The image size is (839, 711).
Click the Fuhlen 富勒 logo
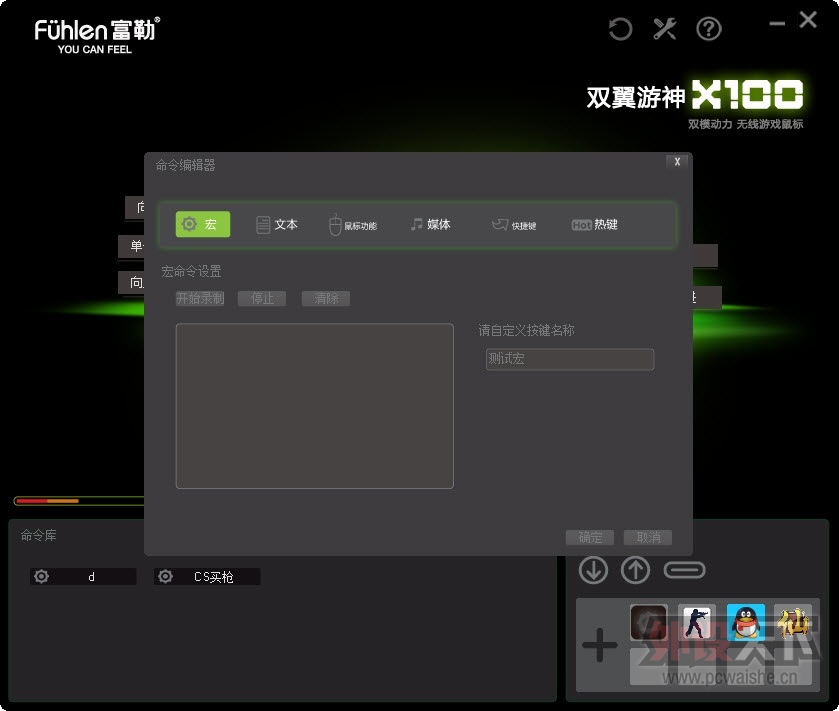click(x=97, y=36)
